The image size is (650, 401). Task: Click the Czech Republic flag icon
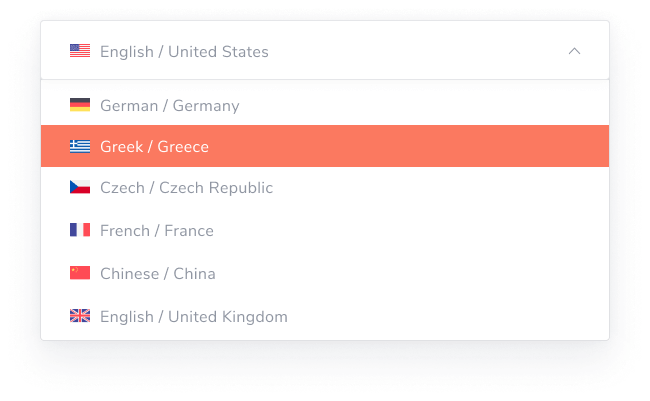click(80, 188)
